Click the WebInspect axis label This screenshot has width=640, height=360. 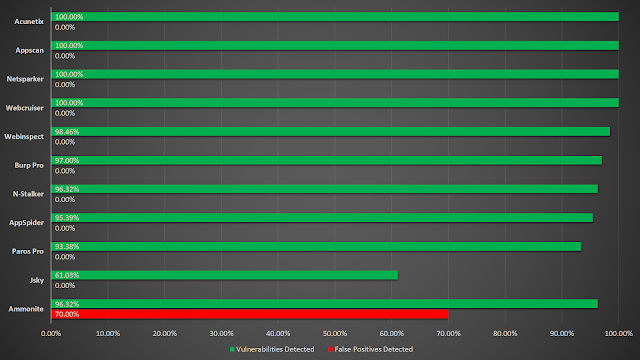point(24,137)
